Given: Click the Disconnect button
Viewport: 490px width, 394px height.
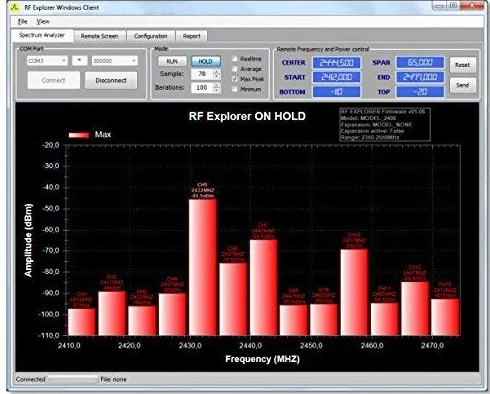Looking at the screenshot, I should 111,80.
